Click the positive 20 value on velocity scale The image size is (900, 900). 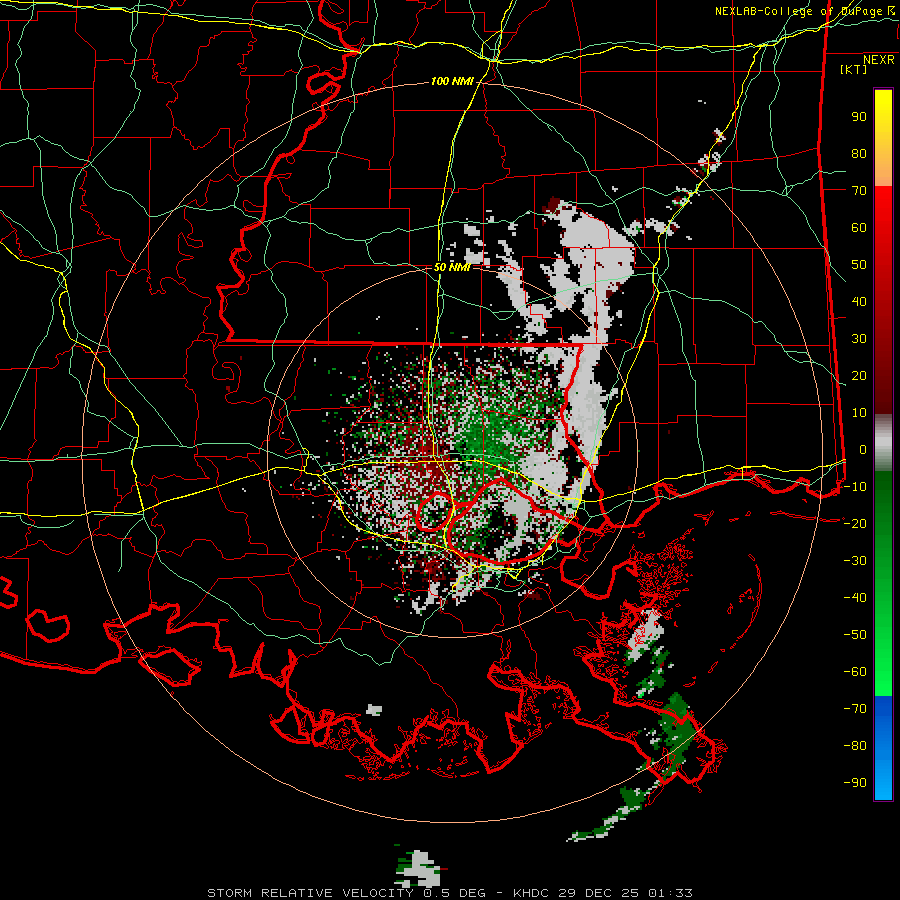[x=859, y=375]
